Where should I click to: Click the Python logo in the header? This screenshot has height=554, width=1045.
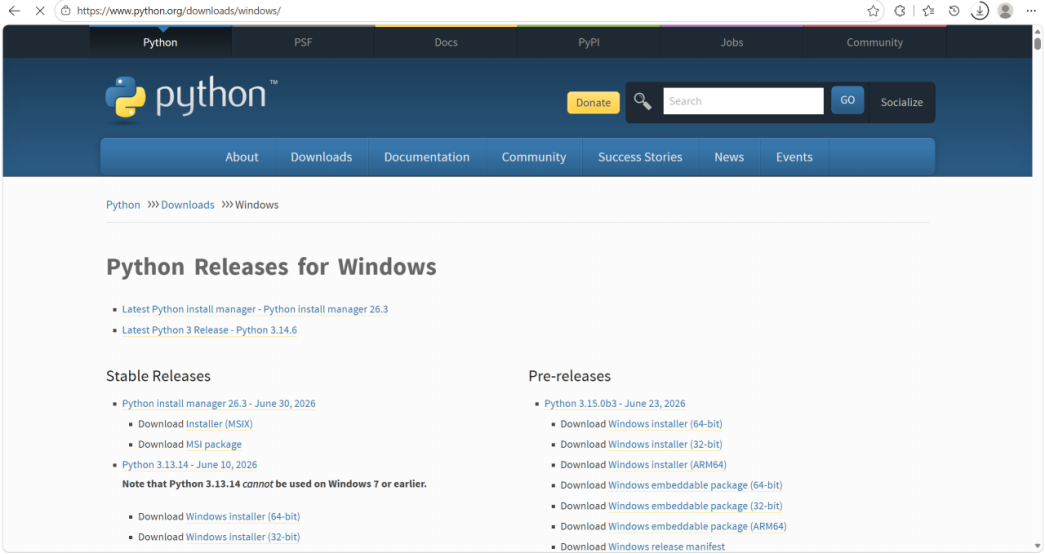click(191, 99)
